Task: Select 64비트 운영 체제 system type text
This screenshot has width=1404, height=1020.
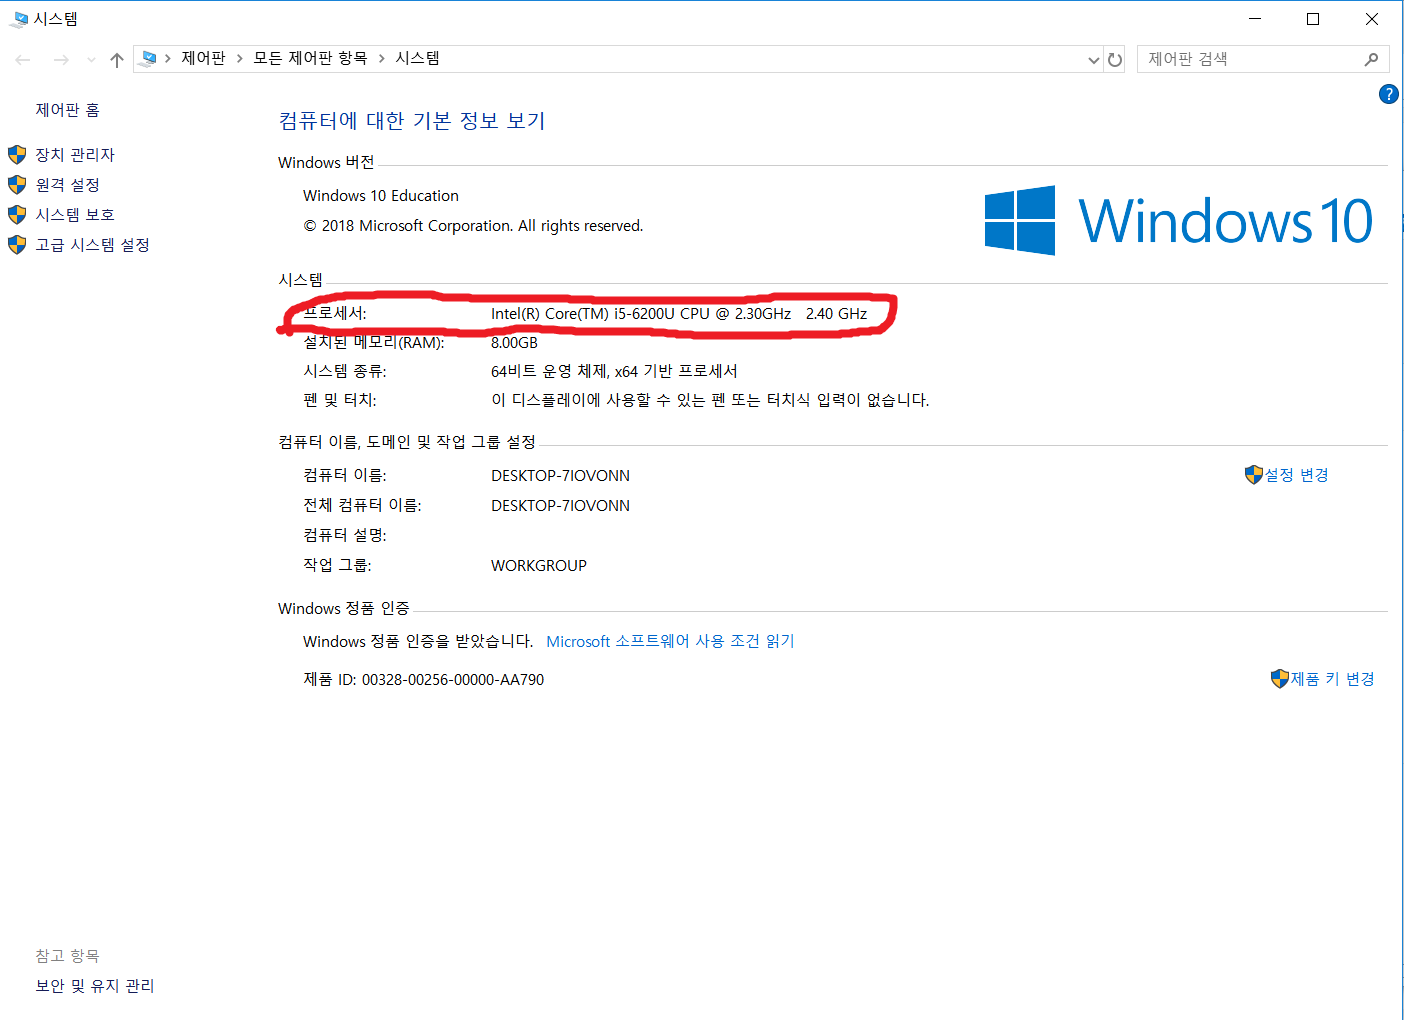Action: [614, 371]
